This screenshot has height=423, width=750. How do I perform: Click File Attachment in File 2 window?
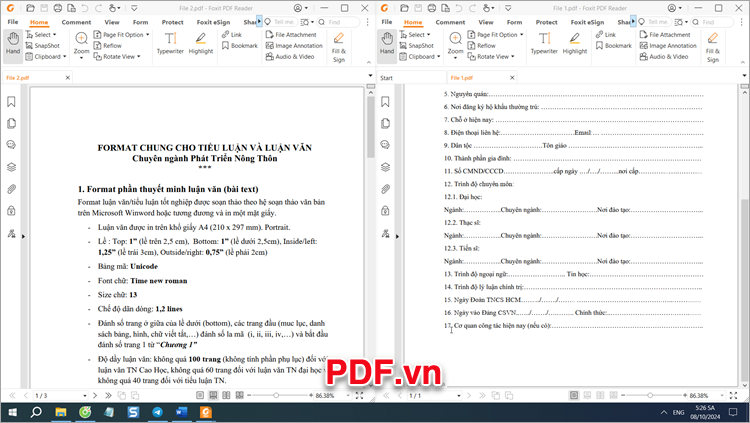pyautogui.click(x=291, y=34)
